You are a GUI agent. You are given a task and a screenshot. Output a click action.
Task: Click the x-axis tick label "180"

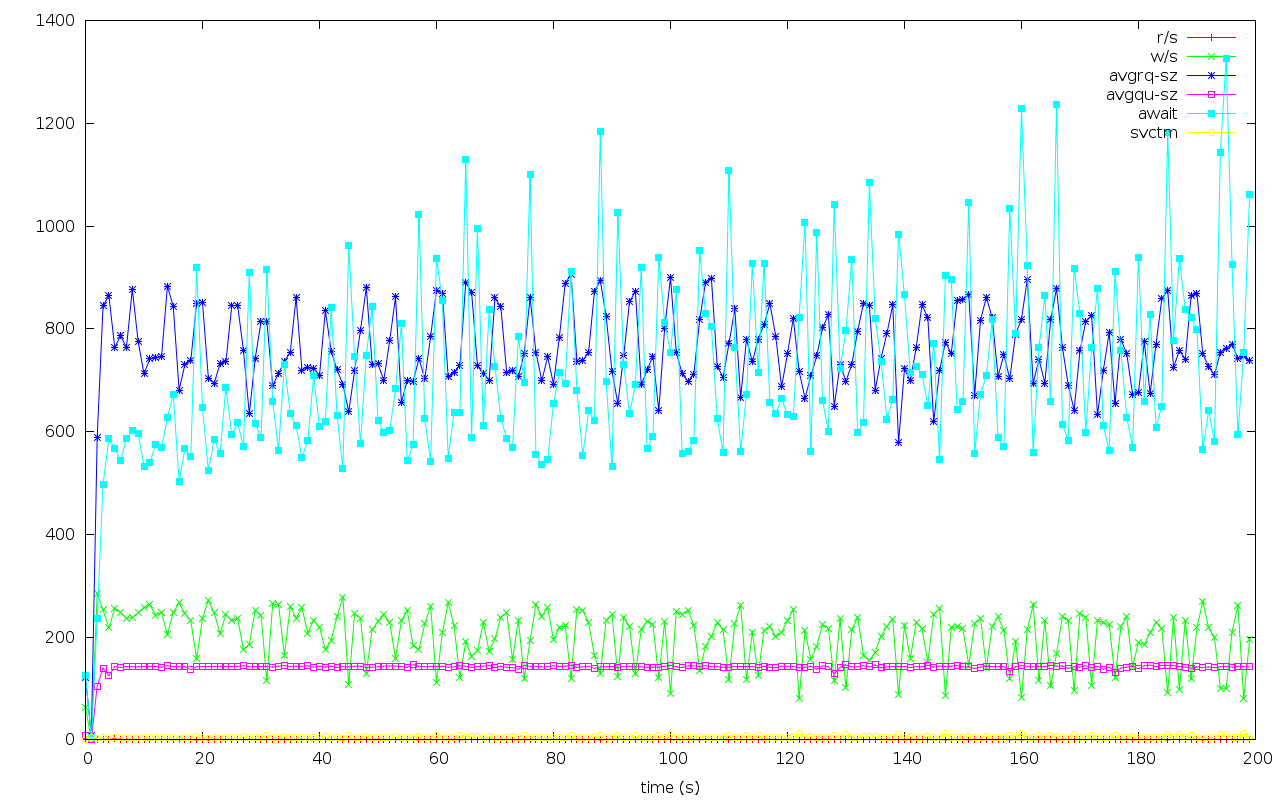point(1140,759)
